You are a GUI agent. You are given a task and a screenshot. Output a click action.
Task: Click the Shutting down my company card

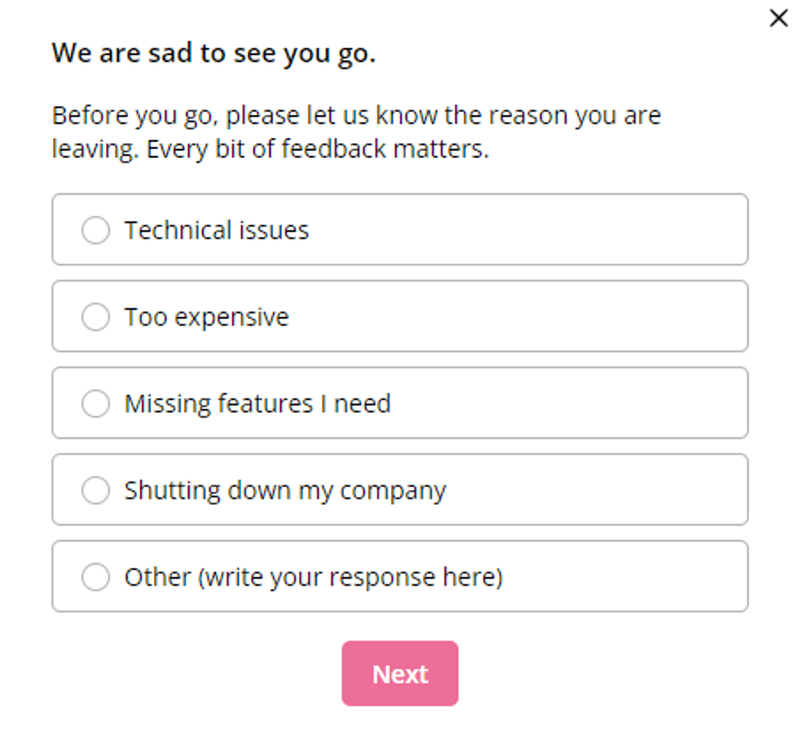coord(400,490)
